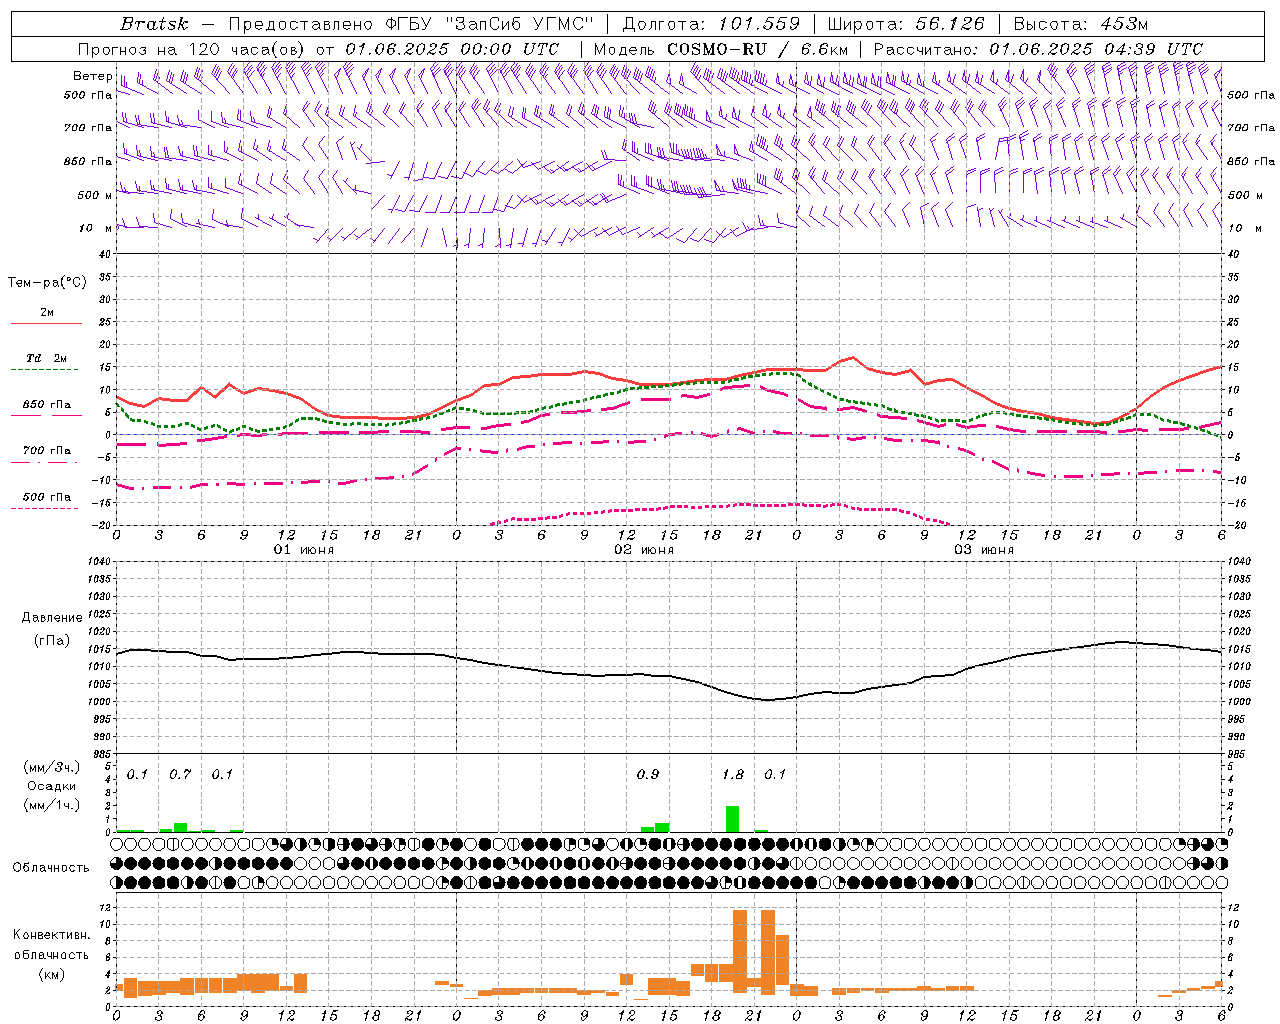Click the "Облачность" cloudiness label
The image size is (1280, 1024).
point(51,867)
